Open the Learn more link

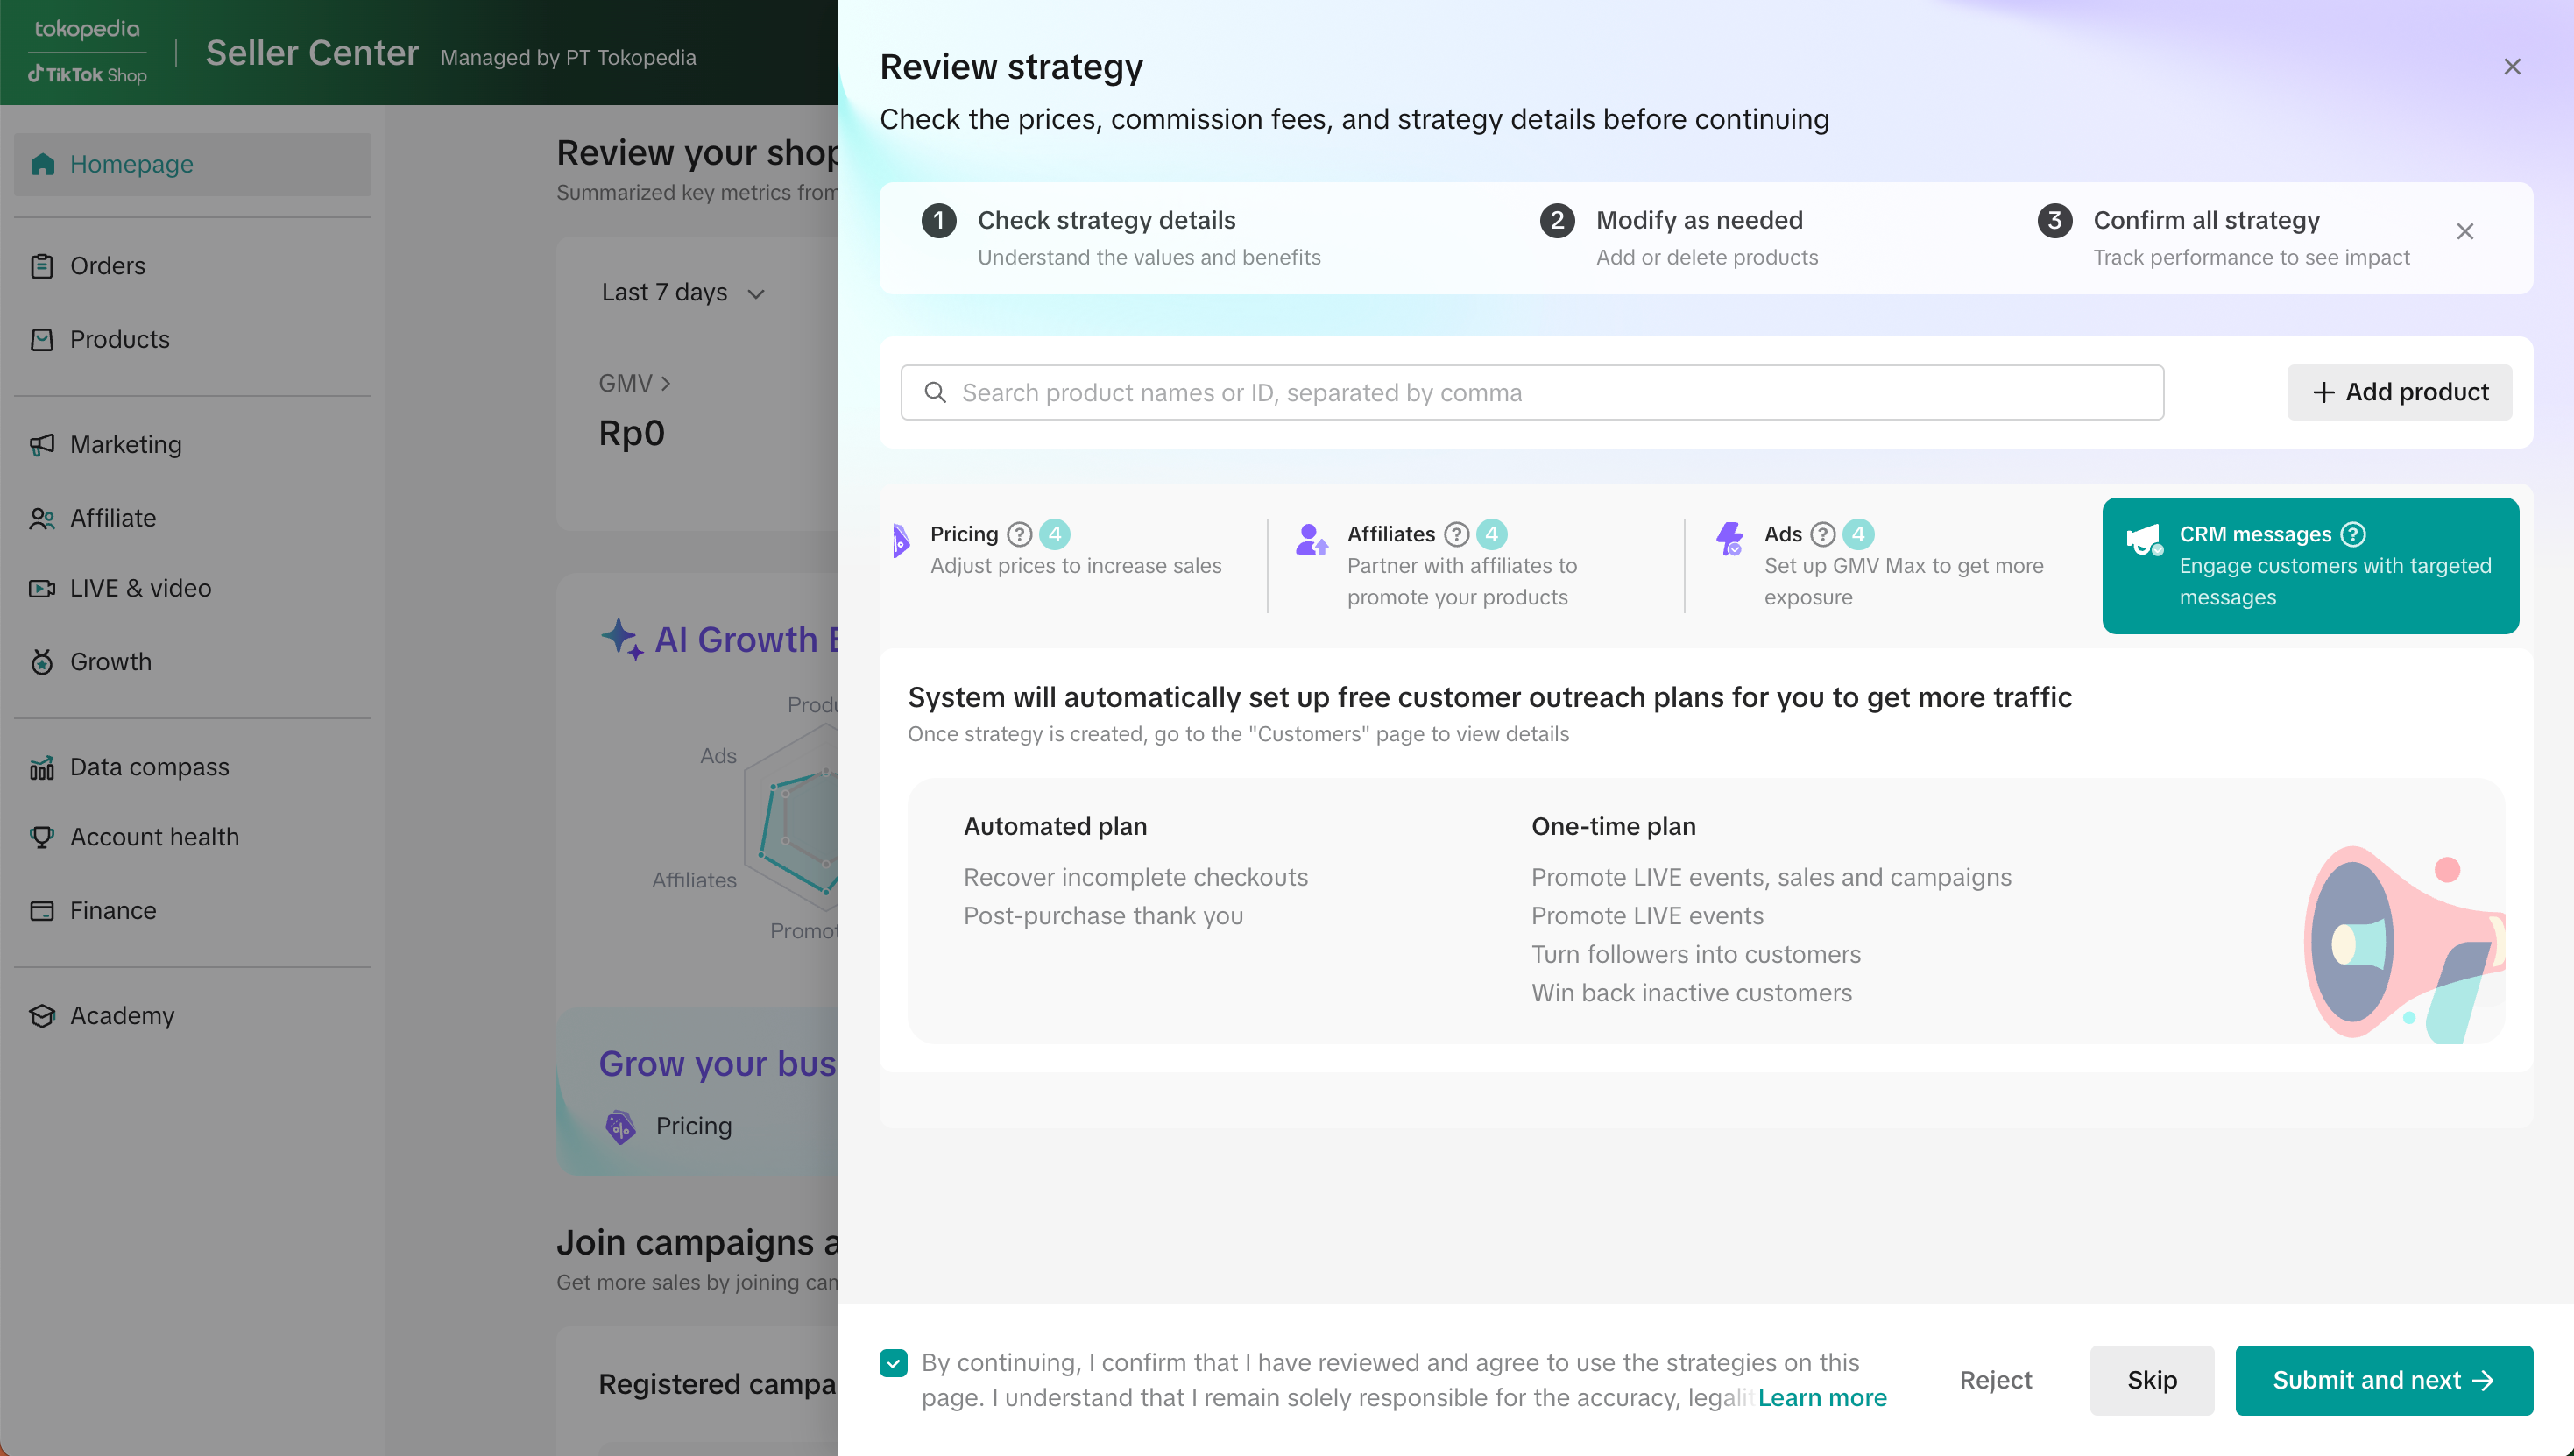pos(1822,1397)
